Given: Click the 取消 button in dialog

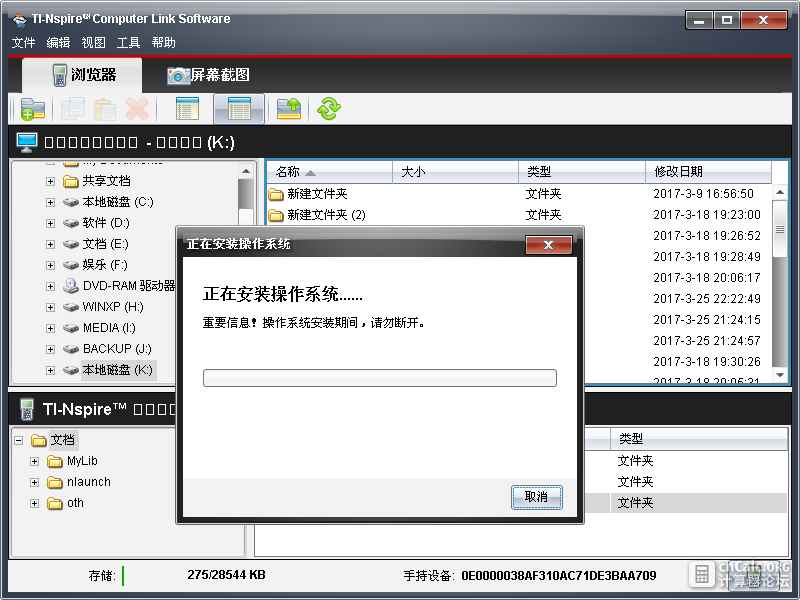Looking at the screenshot, I should (537, 497).
